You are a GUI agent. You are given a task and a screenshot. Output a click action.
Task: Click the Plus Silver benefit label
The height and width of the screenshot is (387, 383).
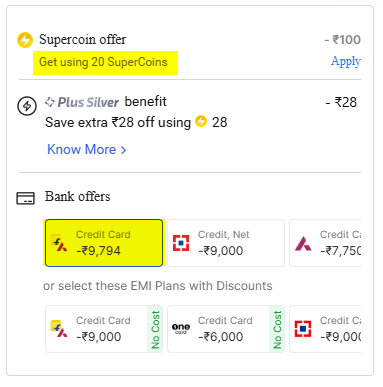(x=106, y=102)
